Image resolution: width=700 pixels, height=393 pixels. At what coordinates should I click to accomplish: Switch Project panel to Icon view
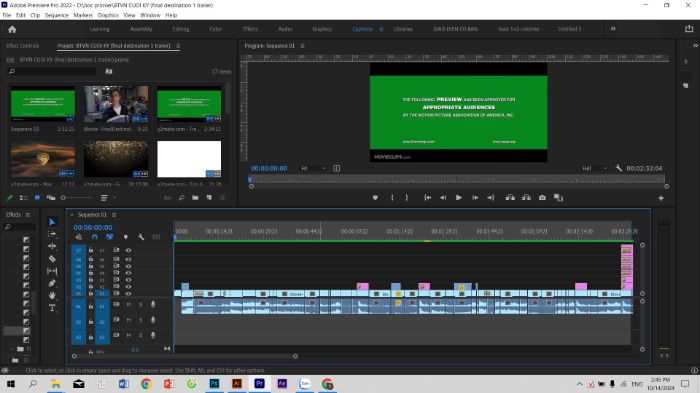(37, 197)
